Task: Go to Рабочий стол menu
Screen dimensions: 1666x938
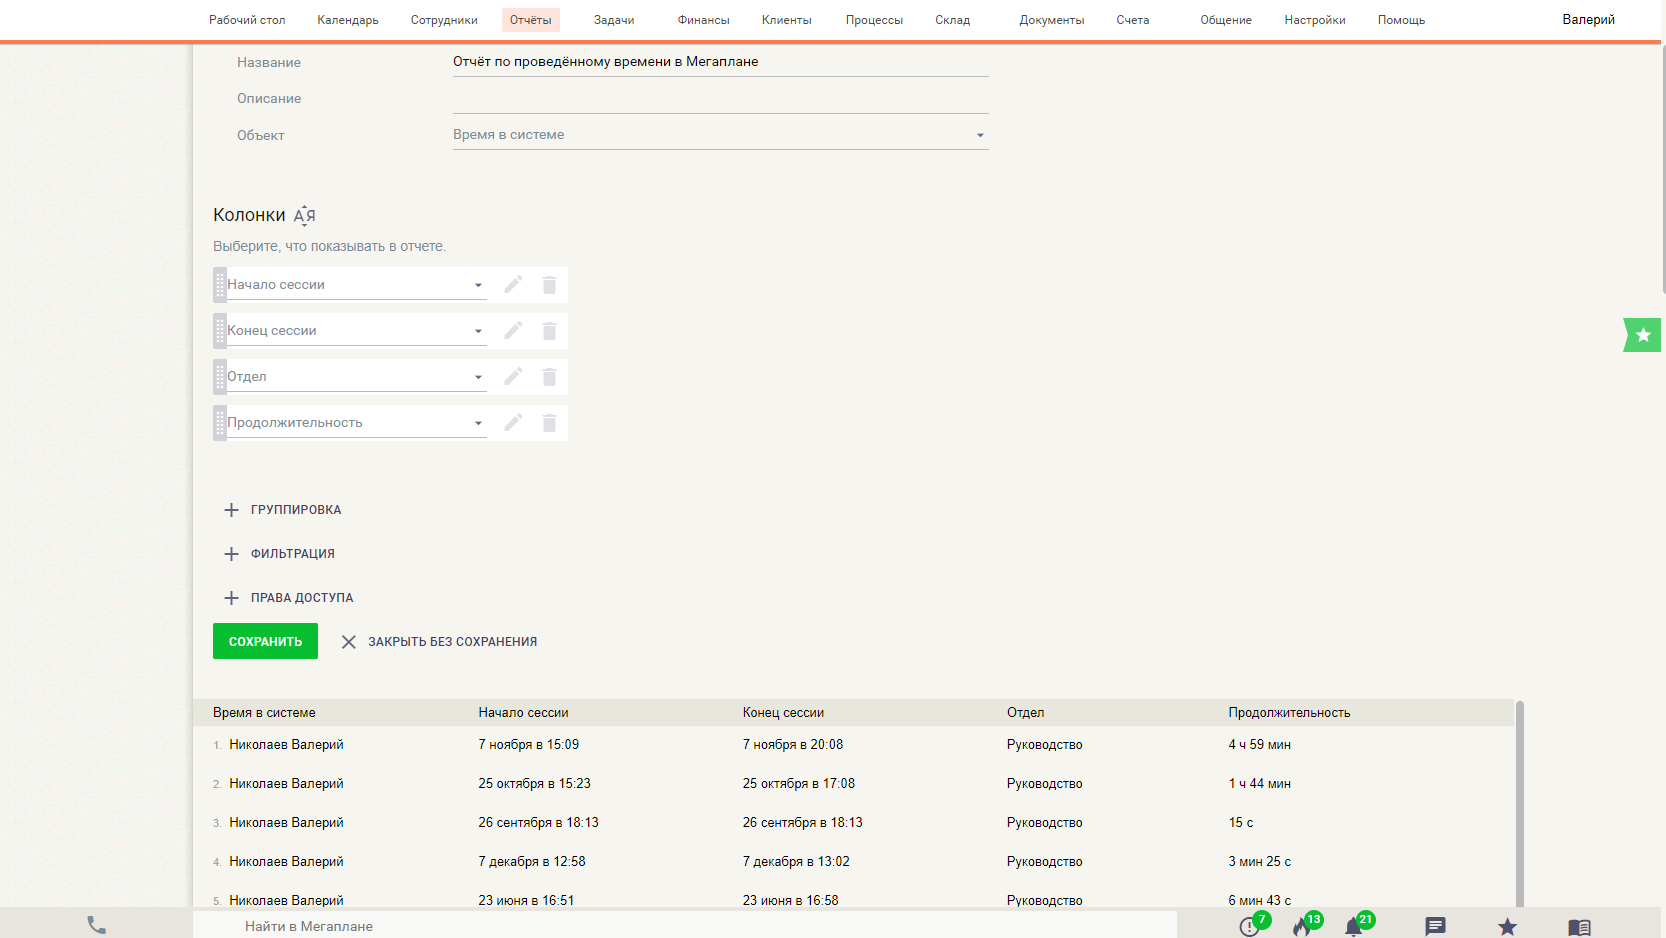Action: point(247,20)
